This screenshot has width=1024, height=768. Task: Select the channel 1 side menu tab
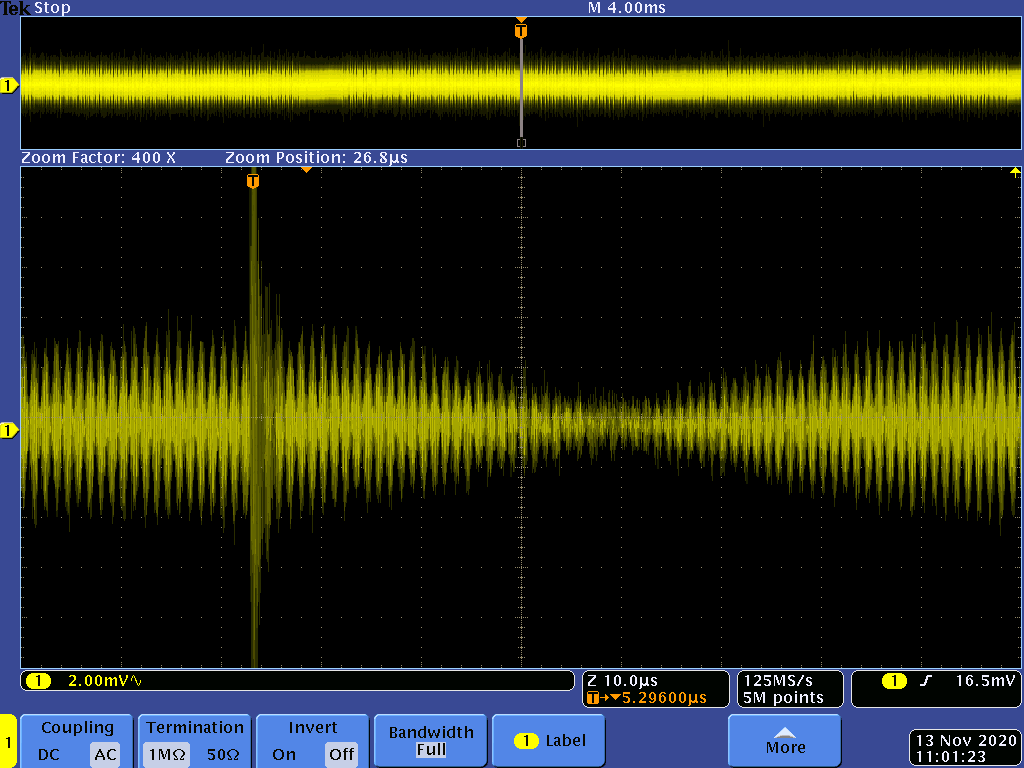[8, 742]
